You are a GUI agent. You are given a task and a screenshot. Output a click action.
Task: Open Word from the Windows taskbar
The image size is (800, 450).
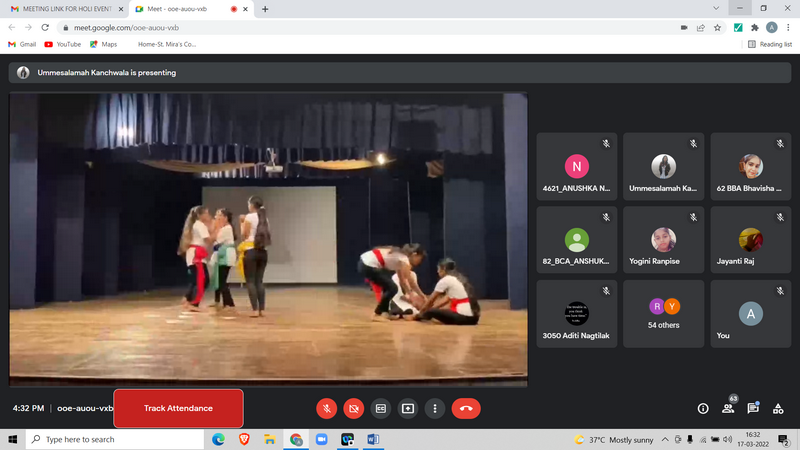[373, 439]
